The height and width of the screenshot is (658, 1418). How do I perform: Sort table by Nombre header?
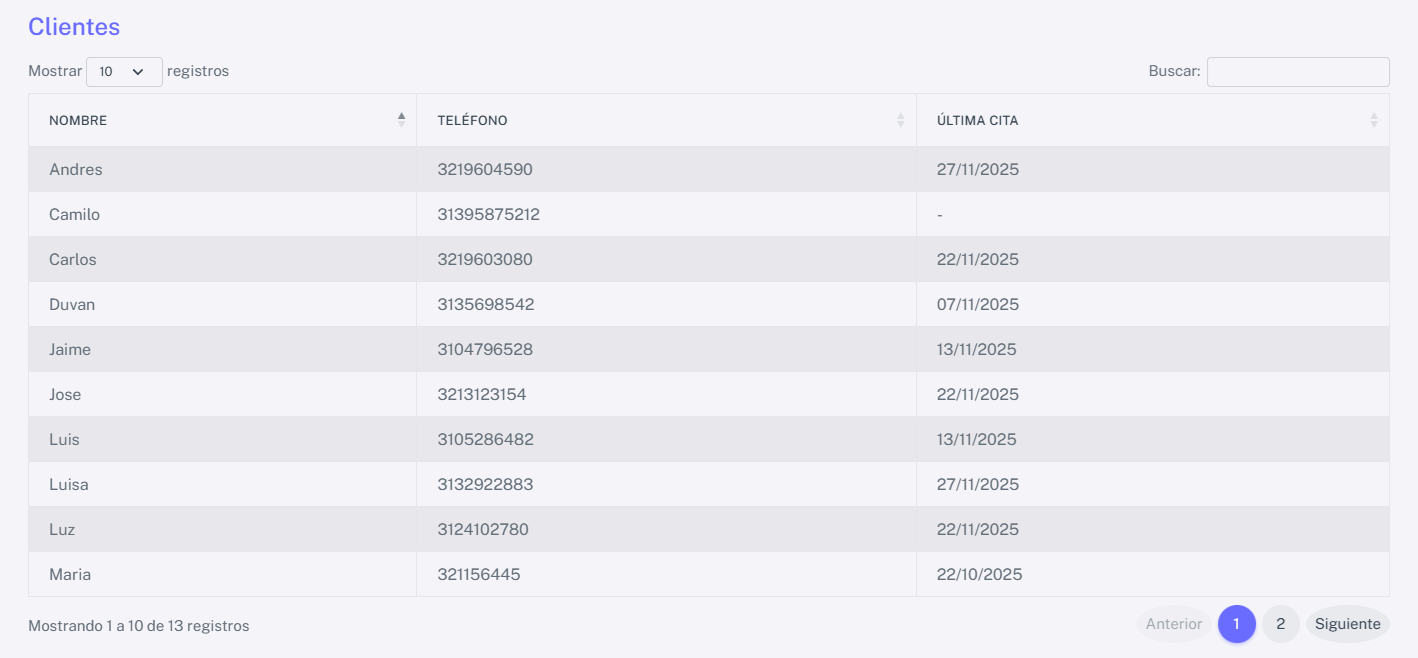78,121
